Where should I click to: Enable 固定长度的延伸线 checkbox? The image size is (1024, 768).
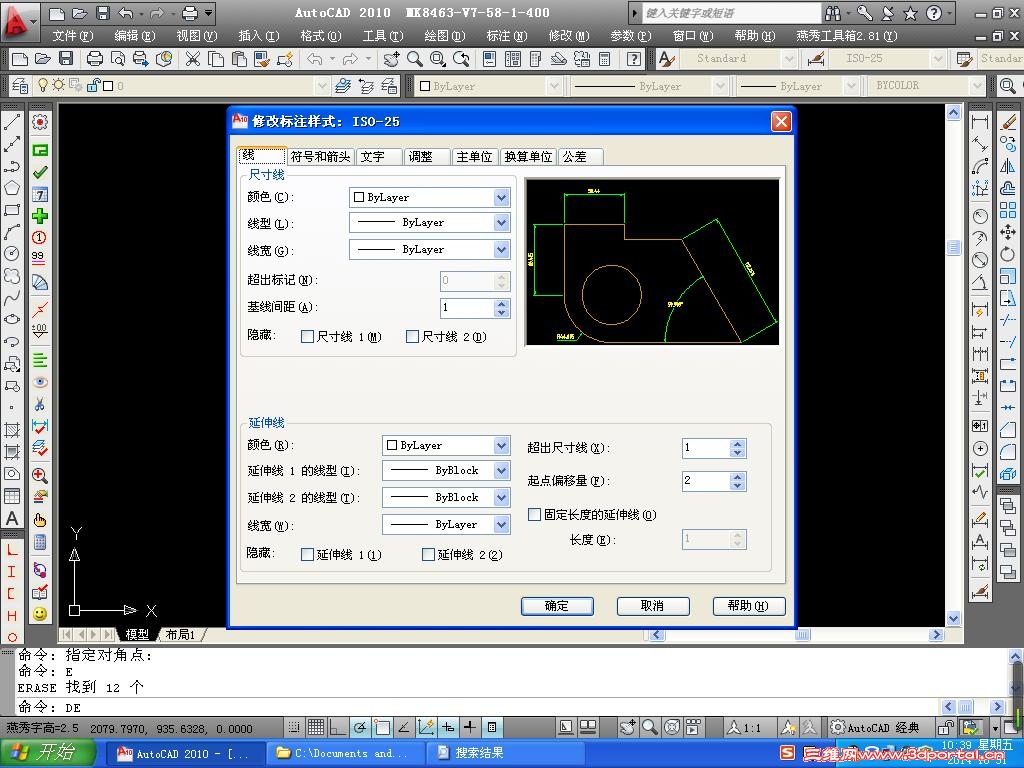pos(534,515)
